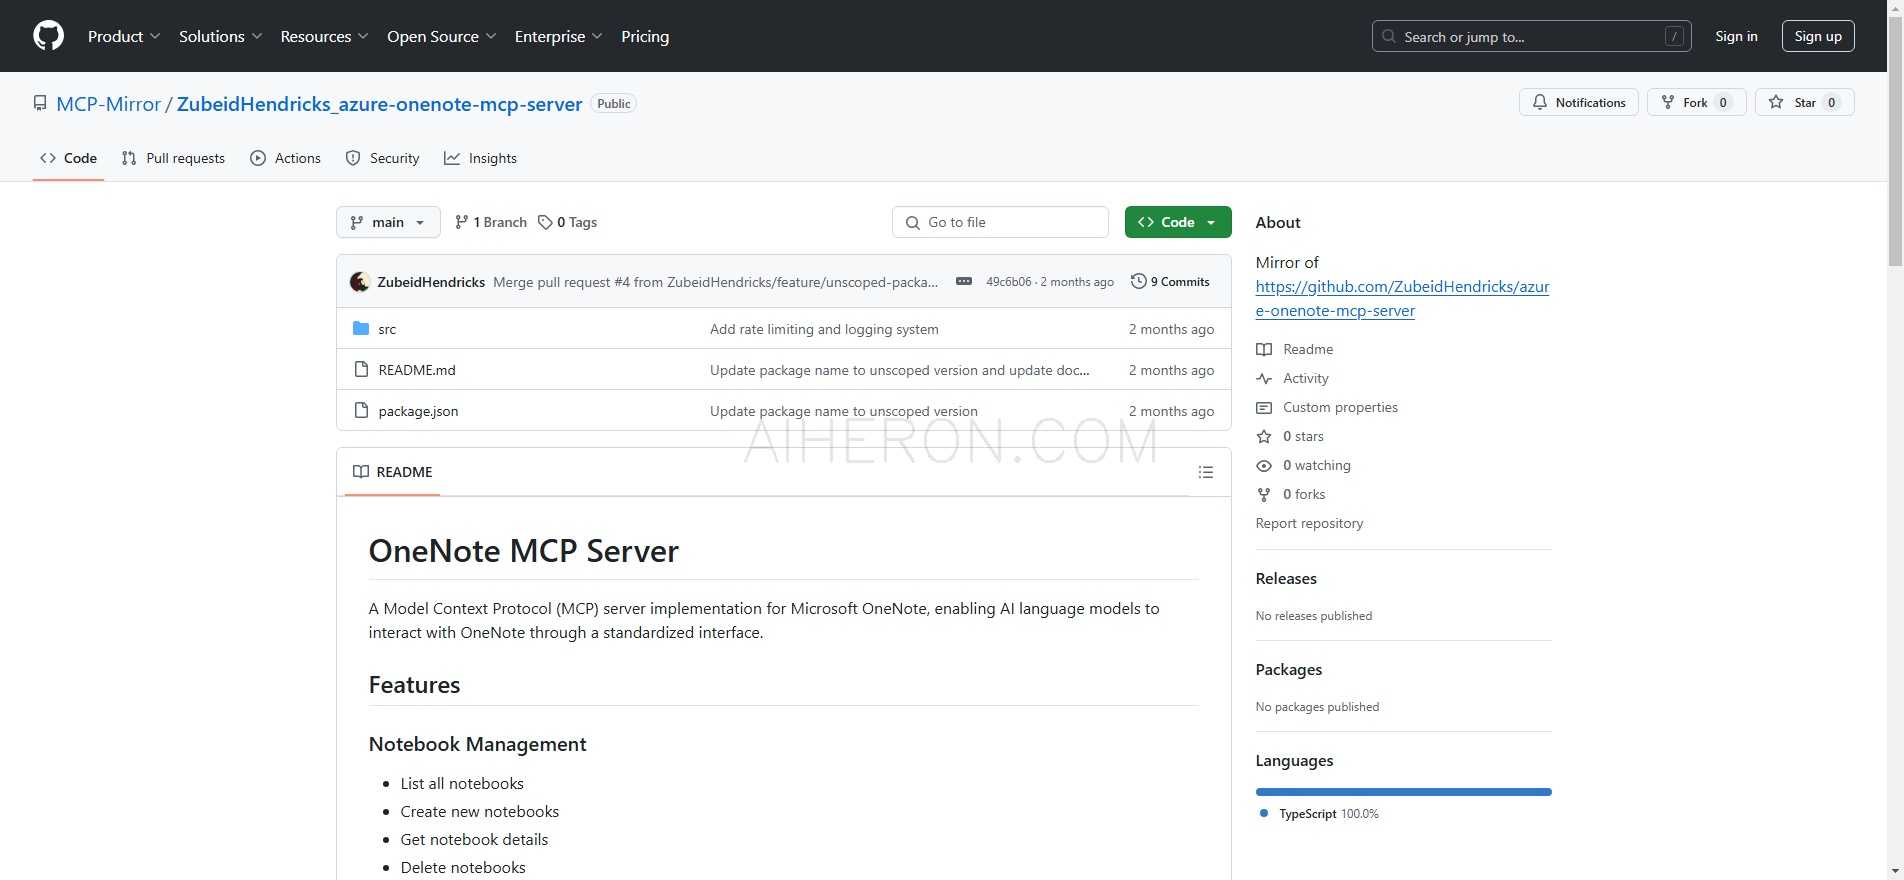Open 'Add rate limiting and logging system' commit
Viewport: 1904px width, 880px height.
(x=824, y=329)
